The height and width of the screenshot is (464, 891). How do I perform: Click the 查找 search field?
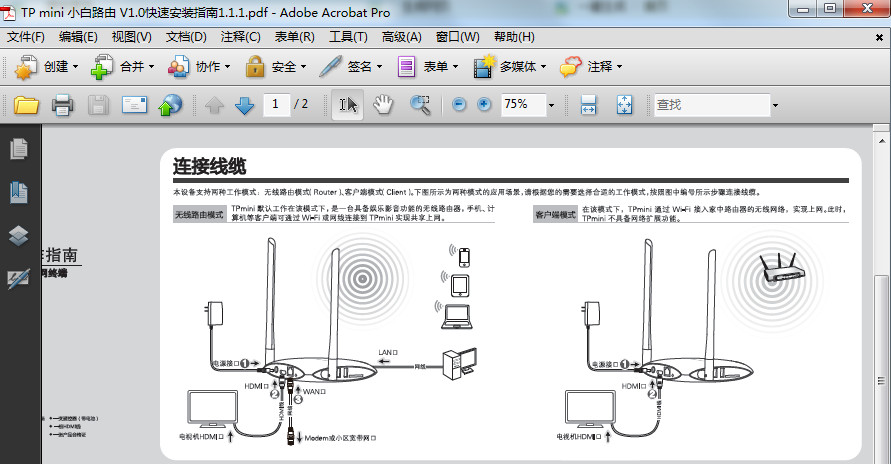(712, 104)
